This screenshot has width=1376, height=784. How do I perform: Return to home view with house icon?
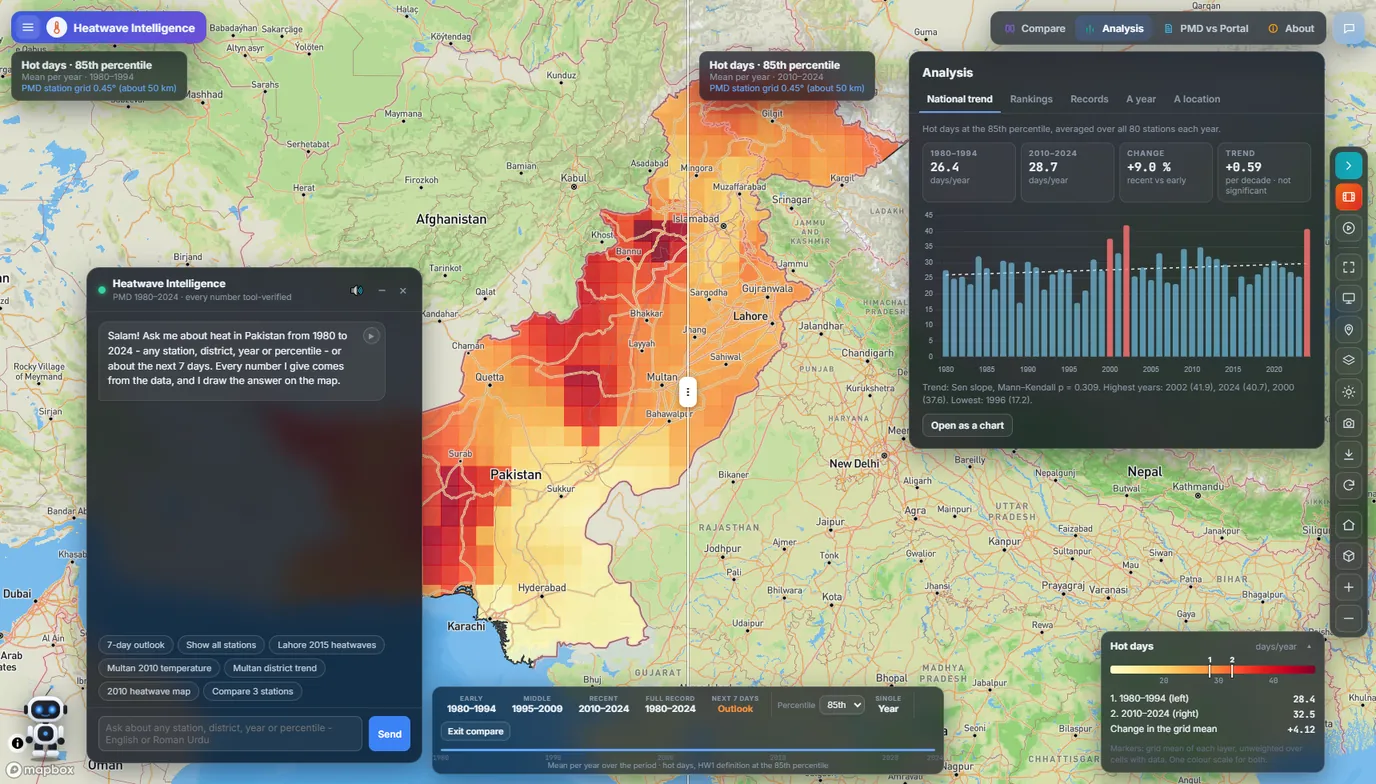pos(1348,525)
